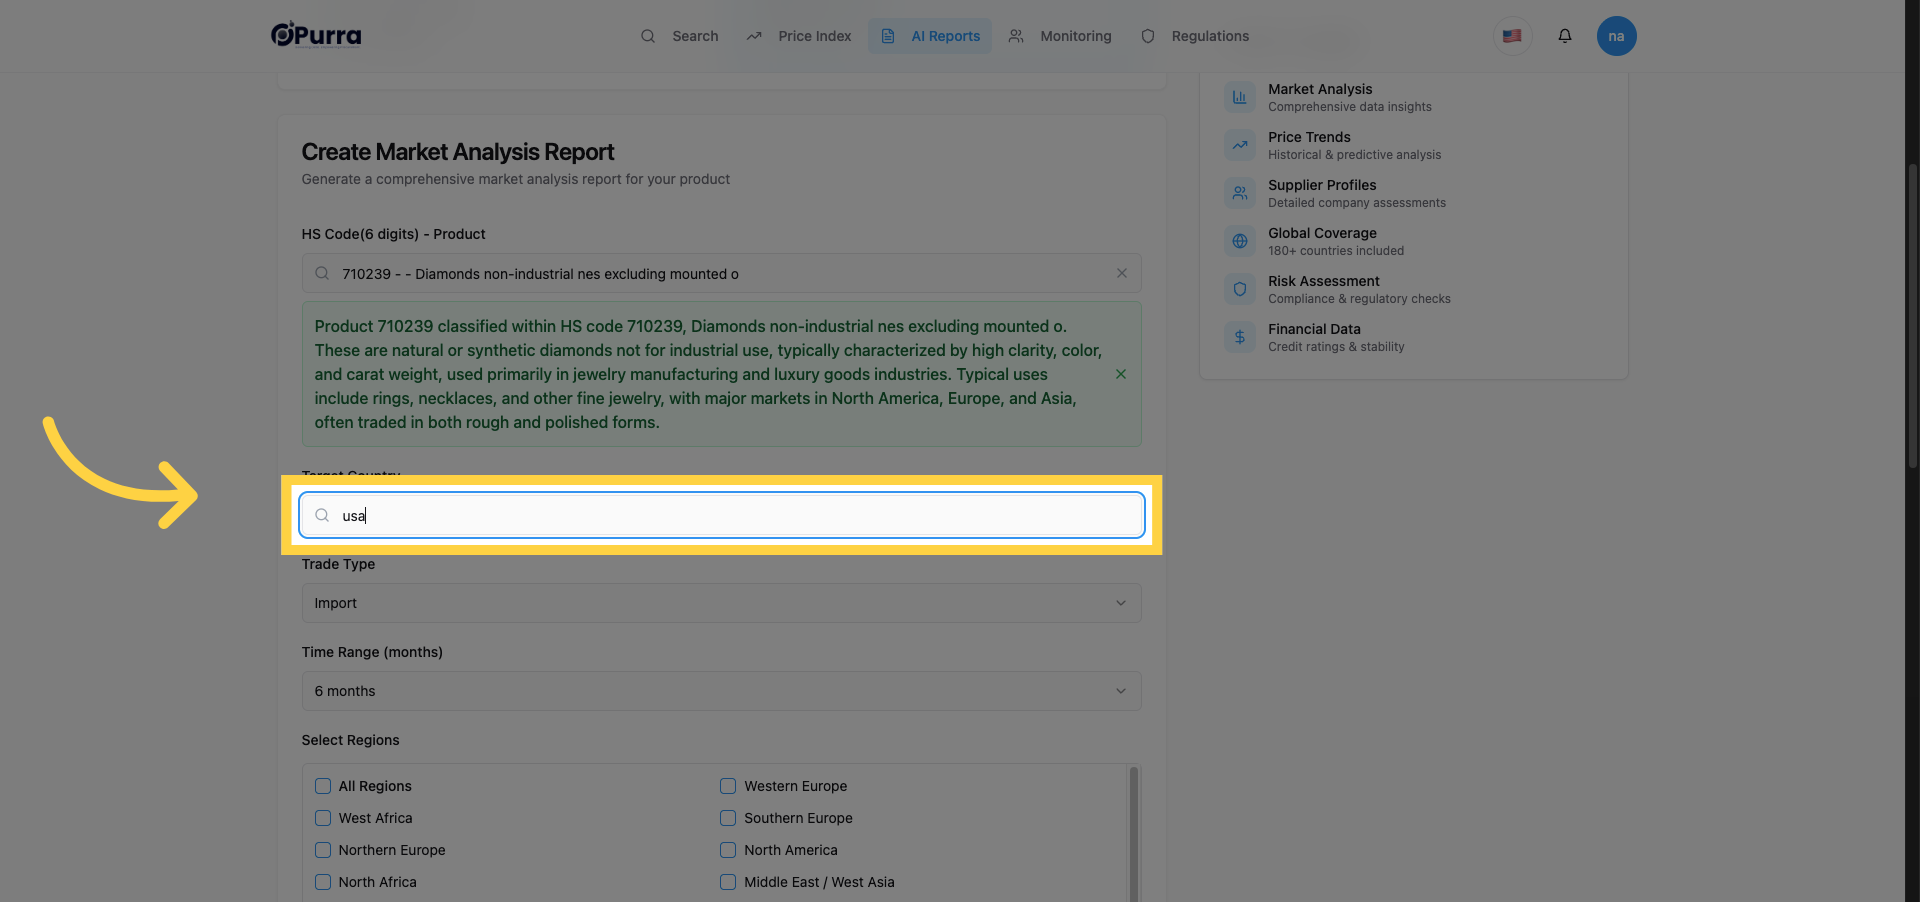
Task: Click the 'Market Analysis' feature title
Action: (1320, 89)
